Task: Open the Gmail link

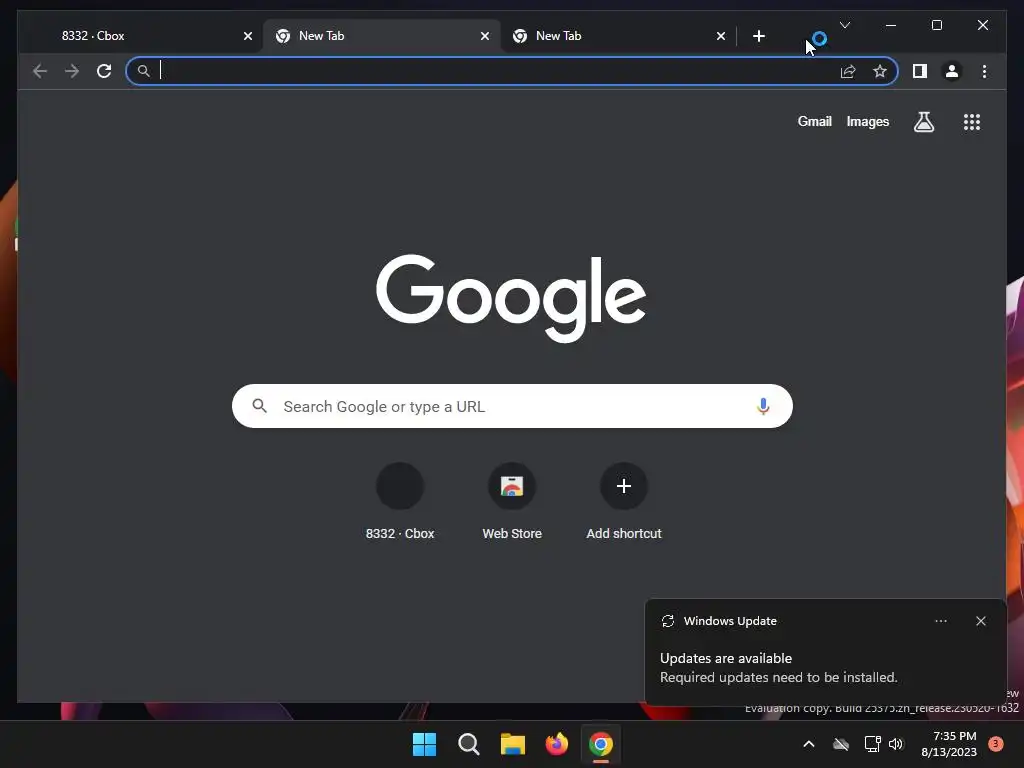Action: [814, 121]
